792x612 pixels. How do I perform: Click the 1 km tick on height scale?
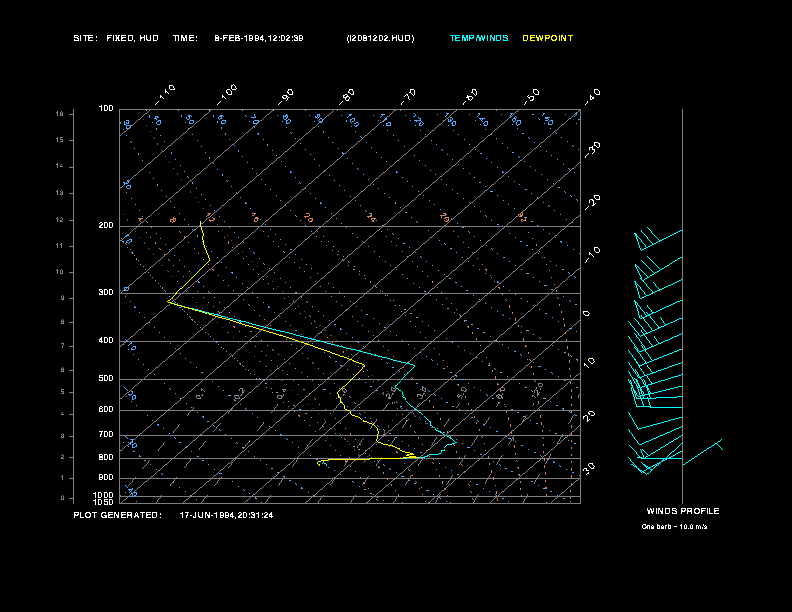[x=63, y=478]
